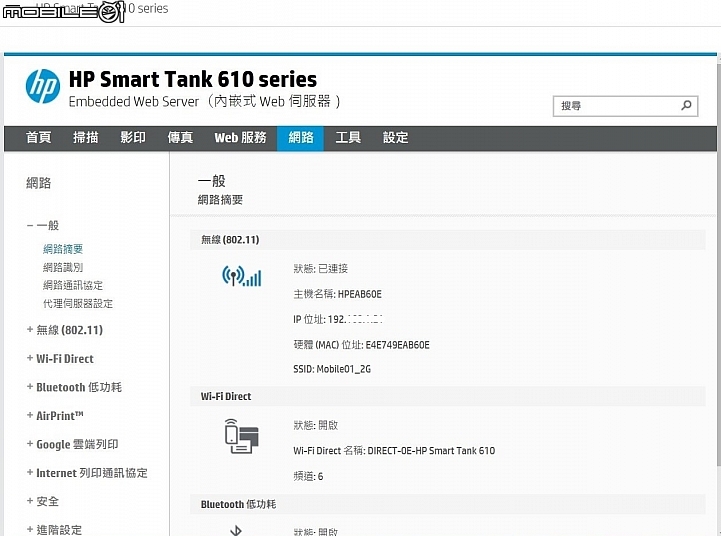Click the HP Smart Tank 610 series title

coord(193,79)
